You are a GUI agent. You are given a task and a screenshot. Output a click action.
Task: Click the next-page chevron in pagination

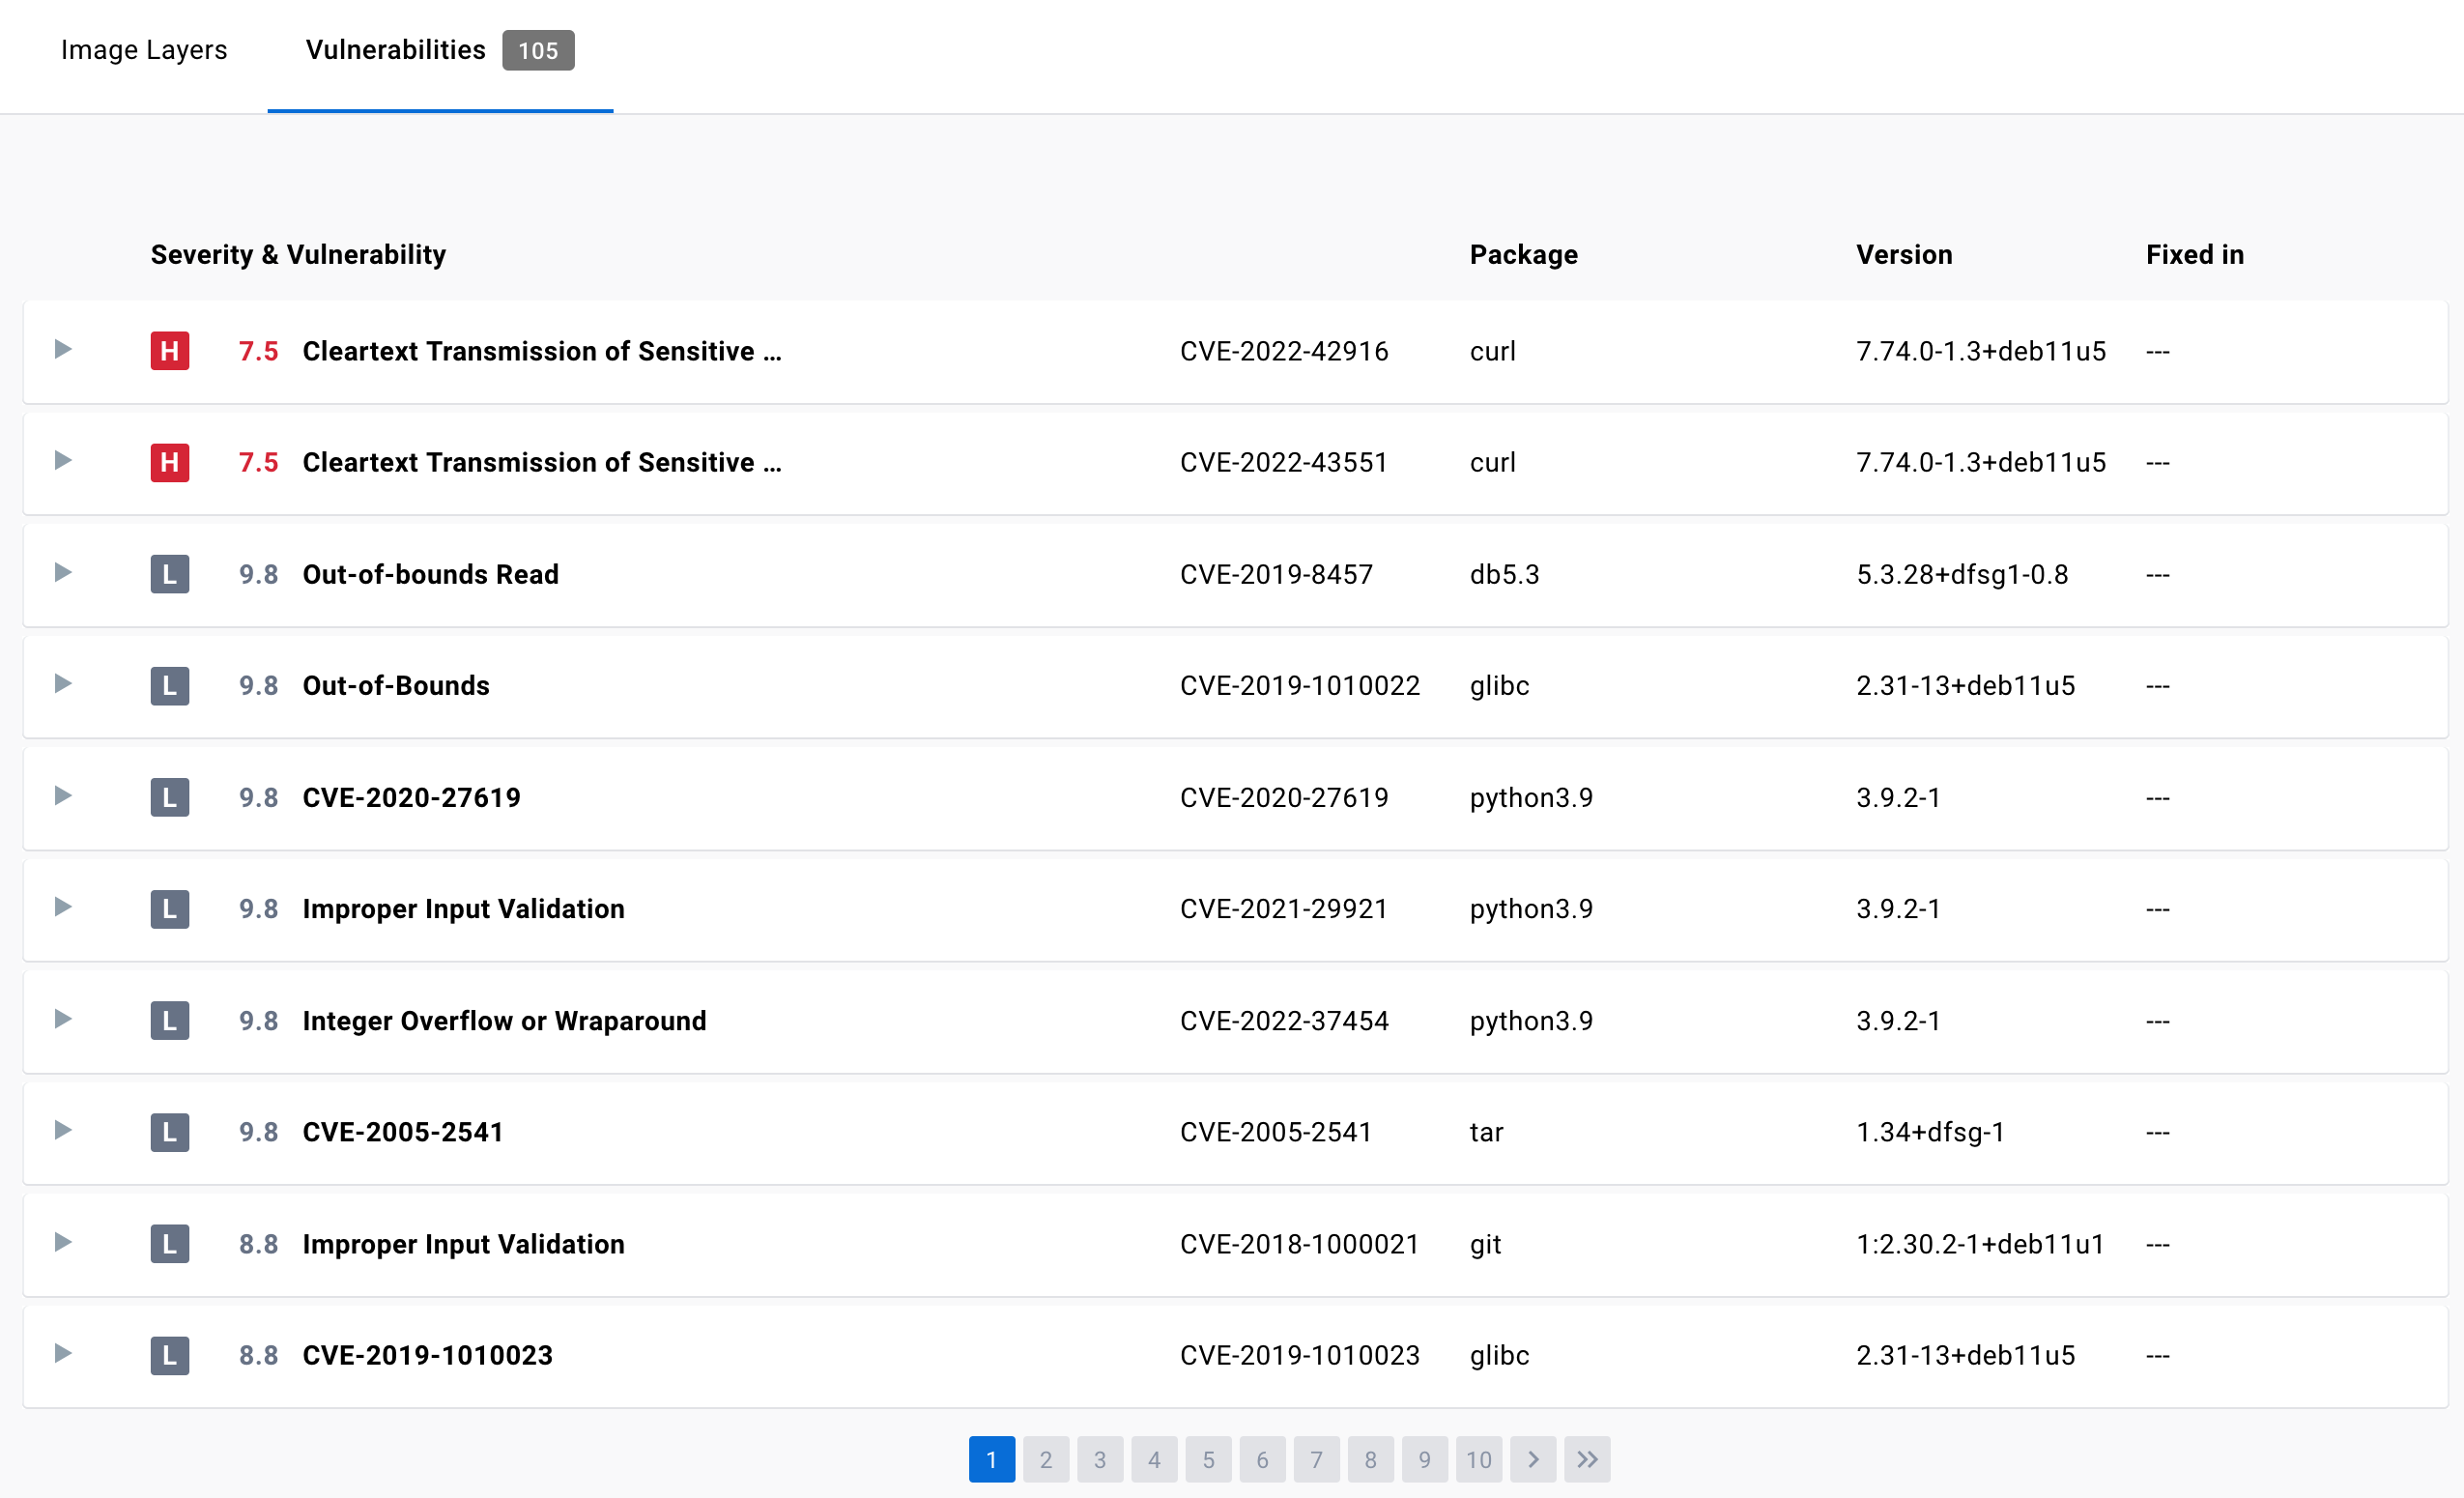[1532, 1459]
